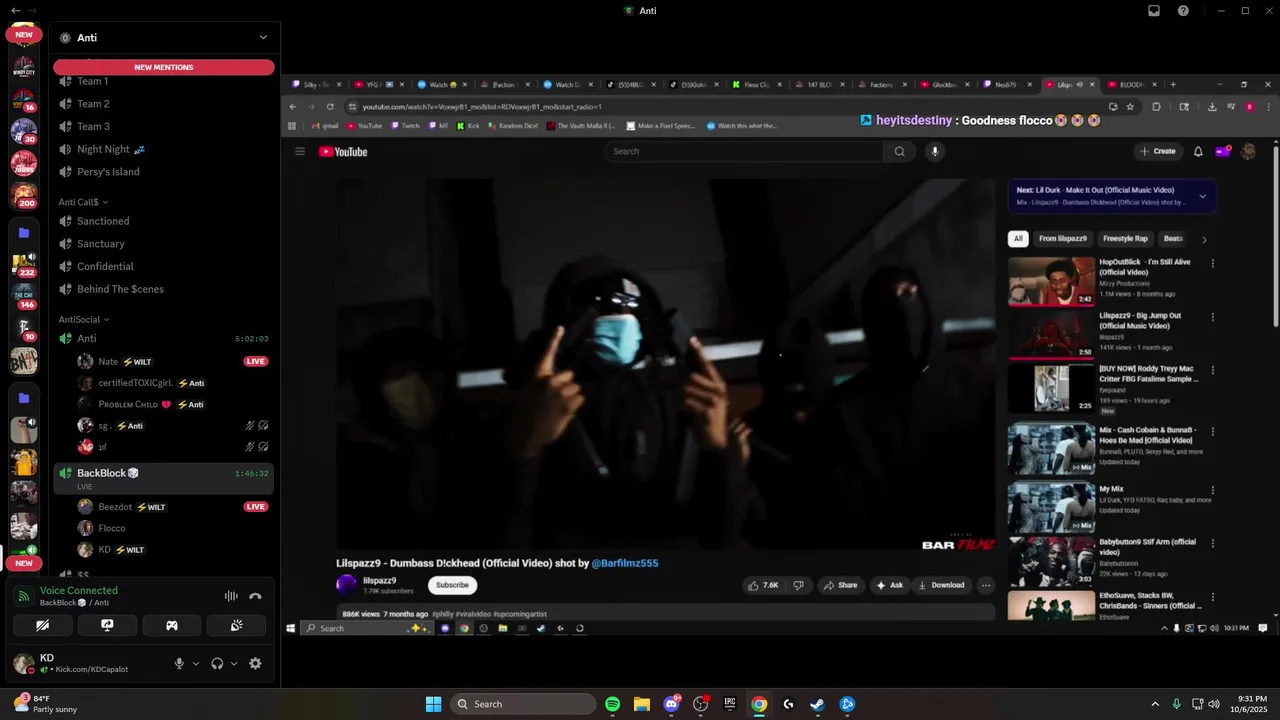The height and width of the screenshot is (720, 1280).
Task: Click the Share button under the video
Action: pos(841,585)
